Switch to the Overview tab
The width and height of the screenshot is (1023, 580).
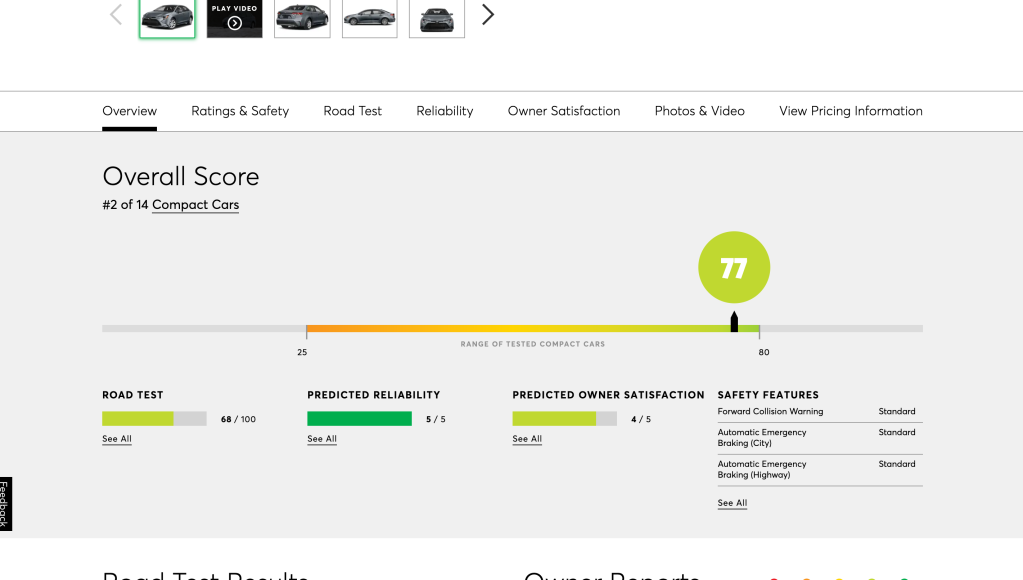click(129, 111)
